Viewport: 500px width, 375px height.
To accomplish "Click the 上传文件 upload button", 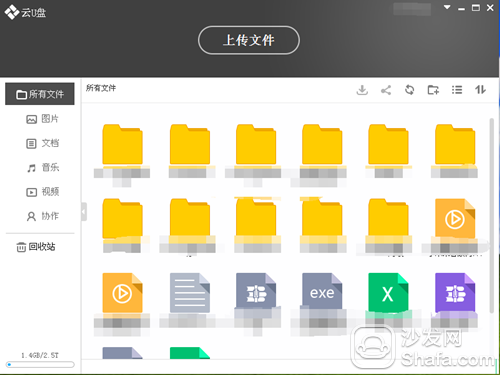I will point(249,40).
